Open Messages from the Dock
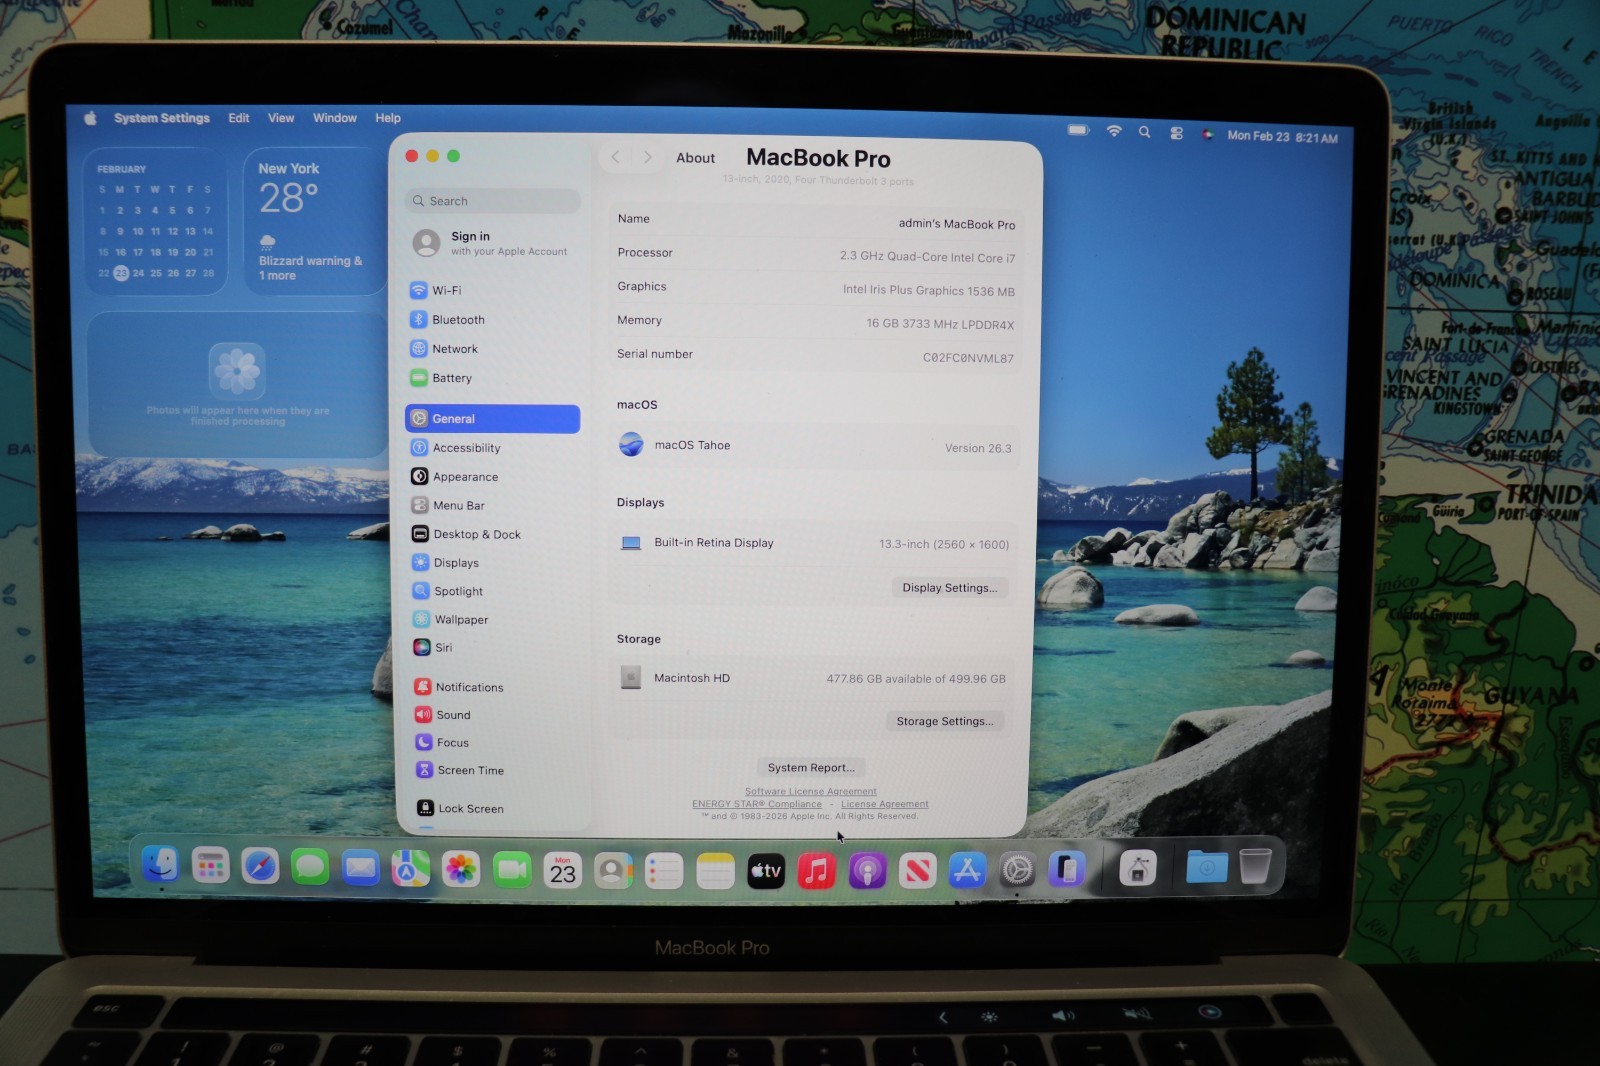The height and width of the screenshot is (1066, 1600). pos(310,867)
